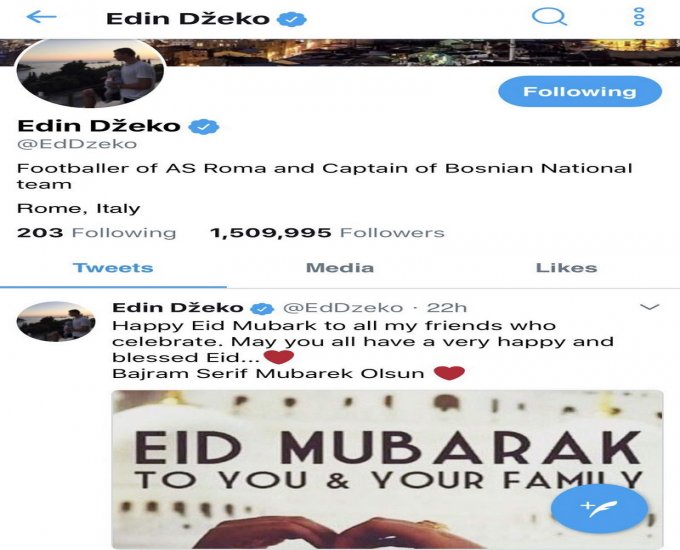Open search with the magnifier icon
680x550 pixels.
click(x=549, y=17)
